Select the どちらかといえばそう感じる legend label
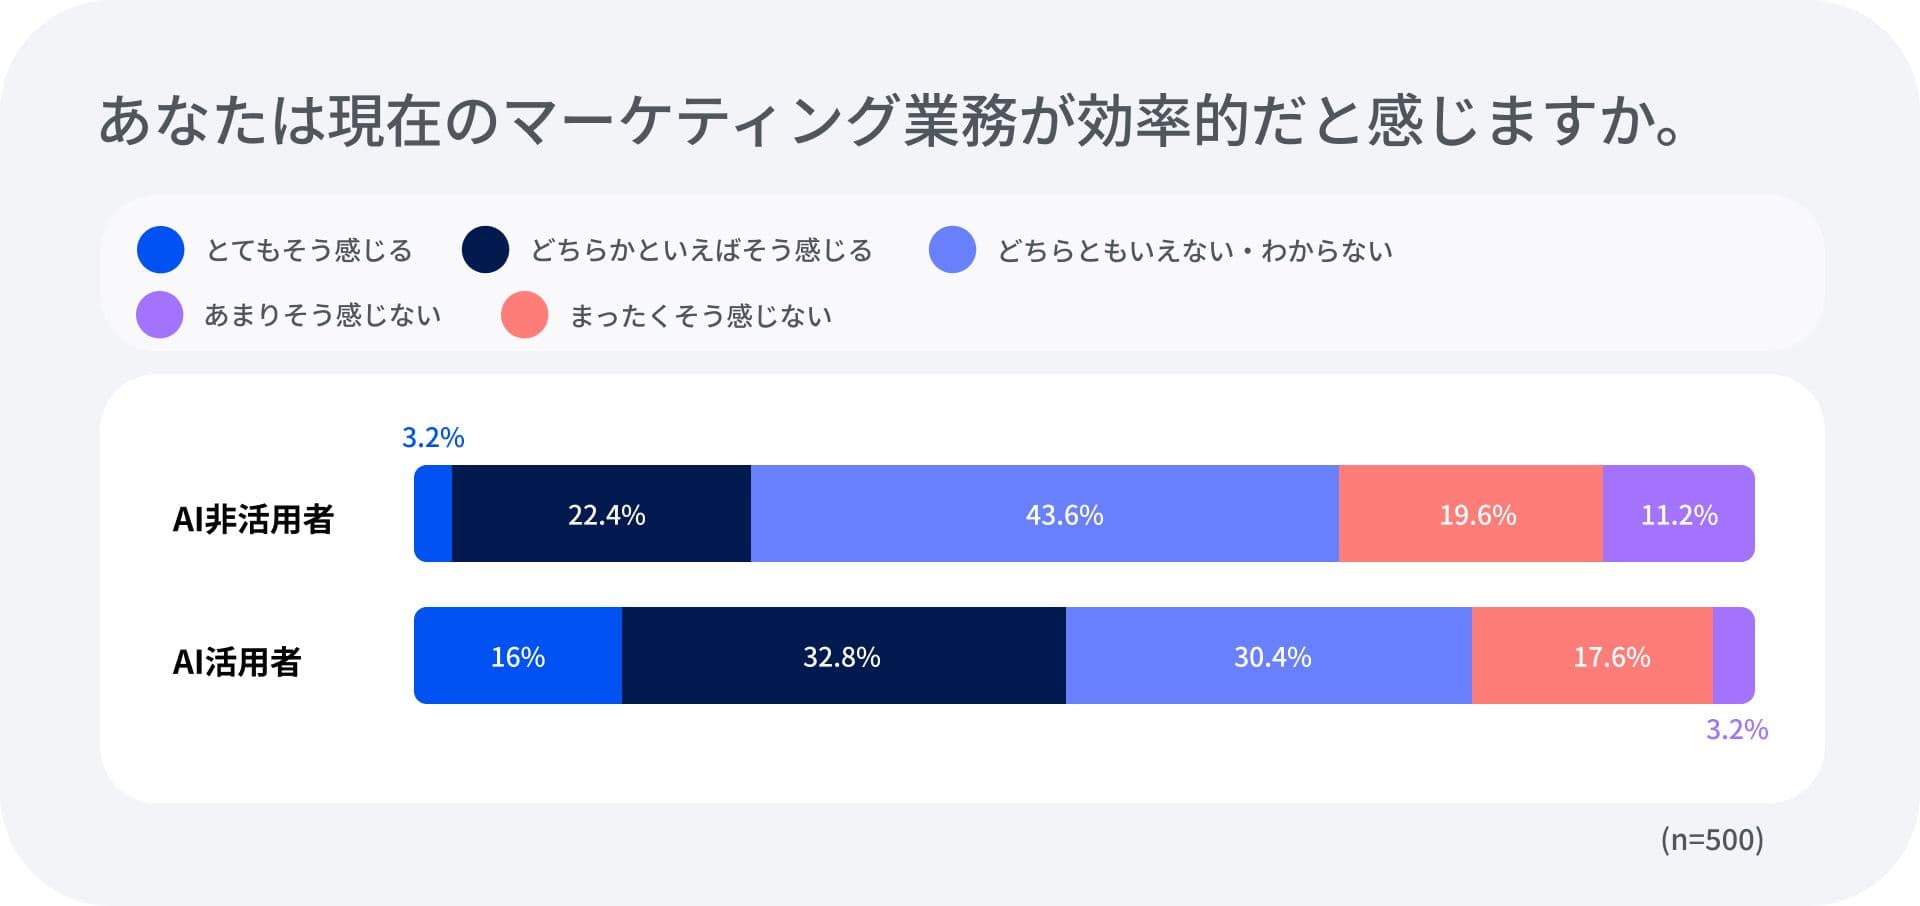The height and width of the screenshot is (906, 1920). click(701, 250)
